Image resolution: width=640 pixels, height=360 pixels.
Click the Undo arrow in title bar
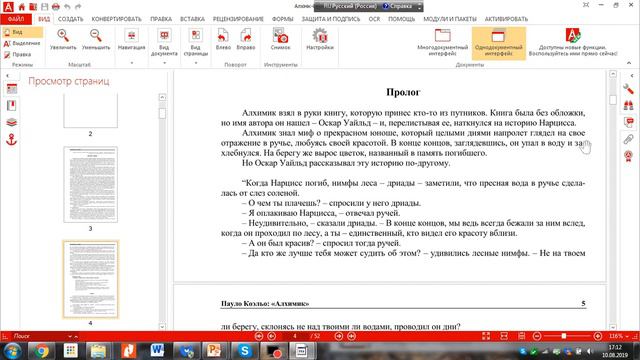click(x=67, y=6)
